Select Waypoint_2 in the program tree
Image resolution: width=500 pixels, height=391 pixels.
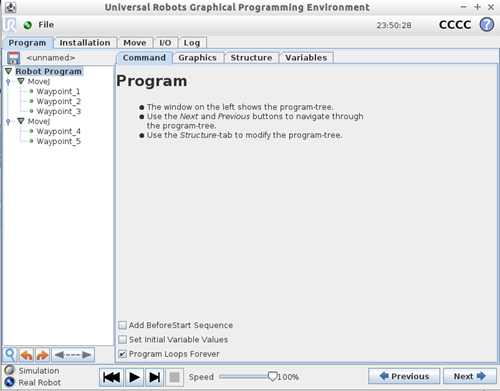[x=59, y=101]
